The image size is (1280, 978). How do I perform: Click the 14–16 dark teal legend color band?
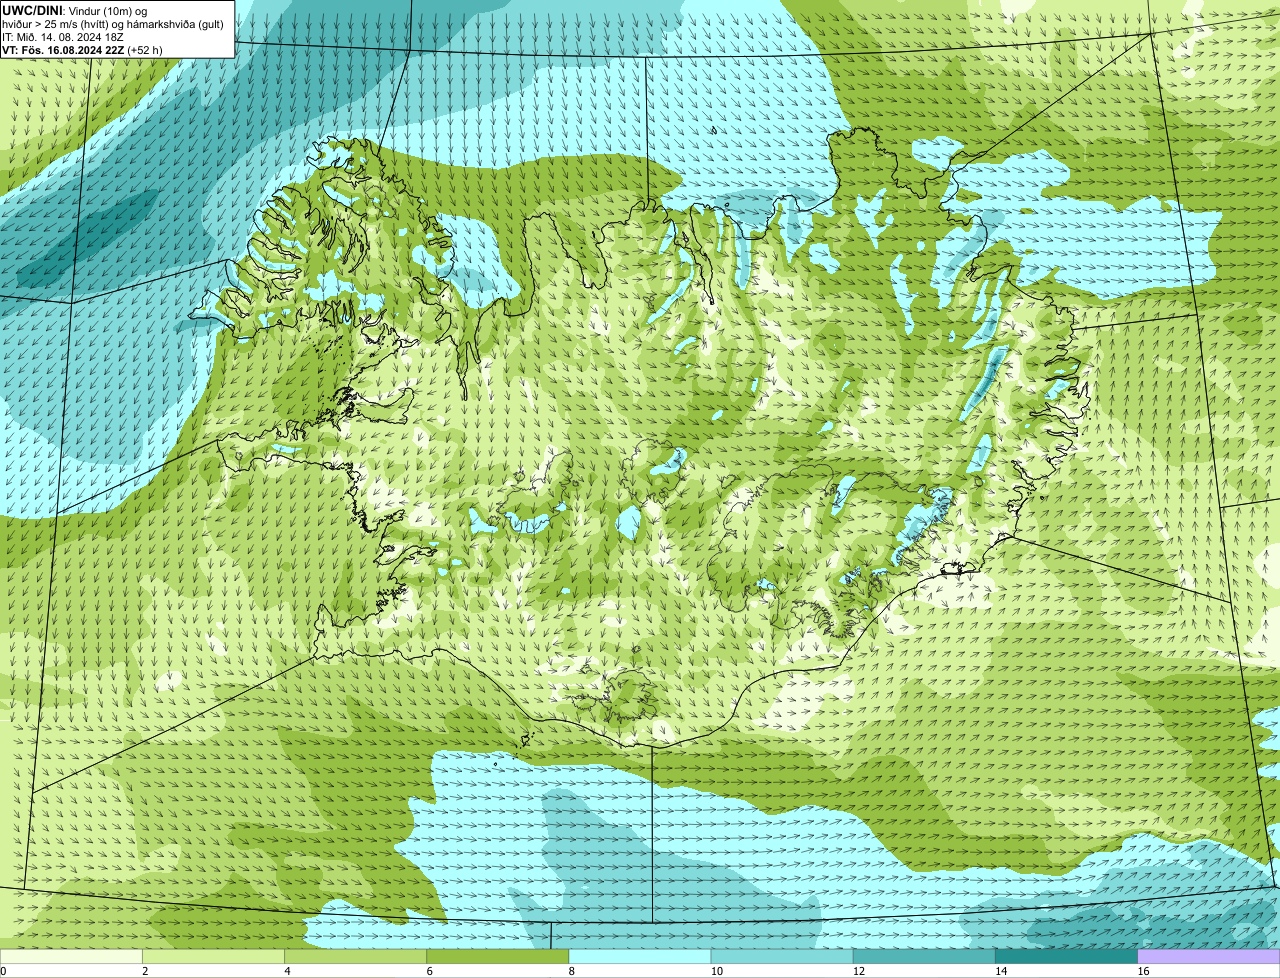click(x=1067, y=956)
